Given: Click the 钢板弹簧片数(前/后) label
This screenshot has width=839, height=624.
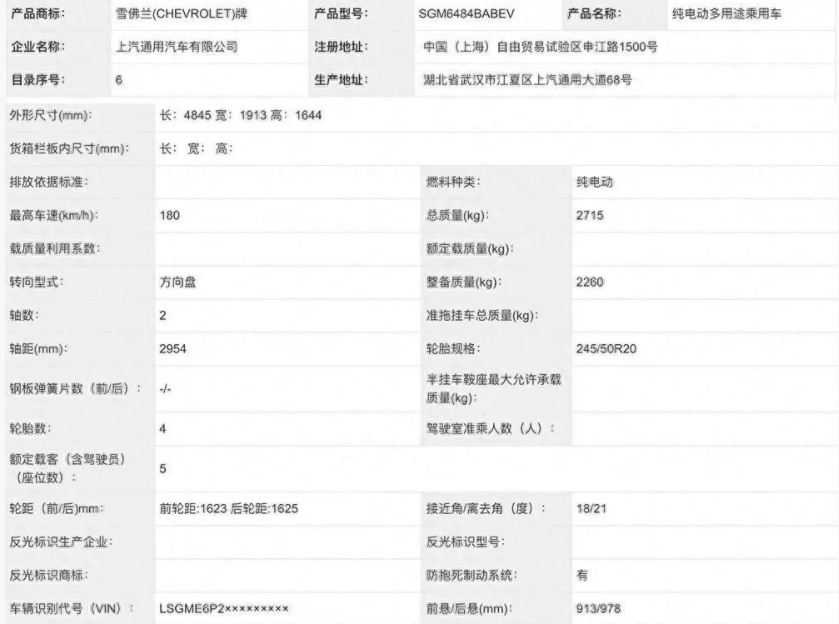Looking at the screenshot, I should [75, 389].
